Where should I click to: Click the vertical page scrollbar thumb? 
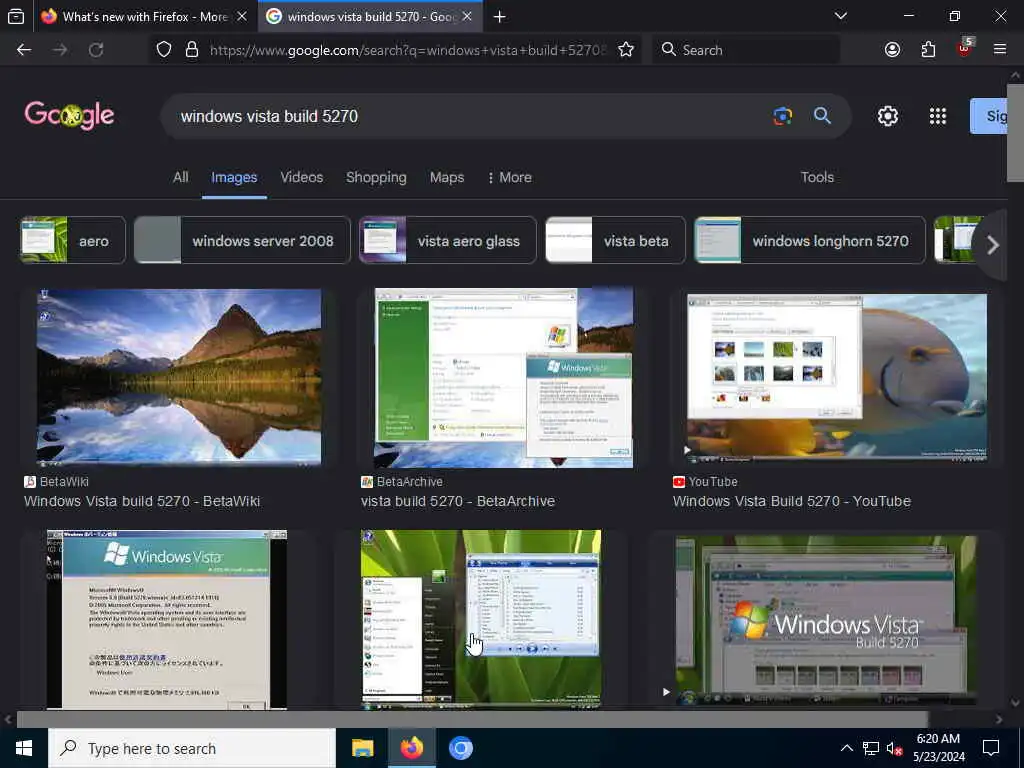(x=1015, y=132)
